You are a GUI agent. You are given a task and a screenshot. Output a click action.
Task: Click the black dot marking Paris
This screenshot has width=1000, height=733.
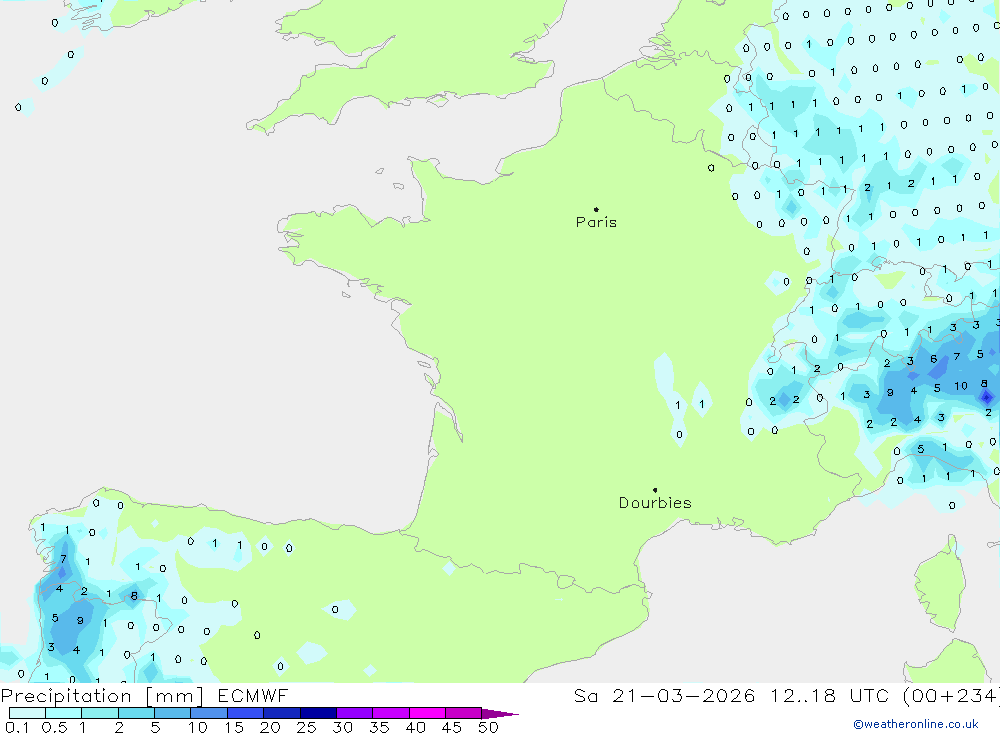pyautogui.click(x=596, y=209)
